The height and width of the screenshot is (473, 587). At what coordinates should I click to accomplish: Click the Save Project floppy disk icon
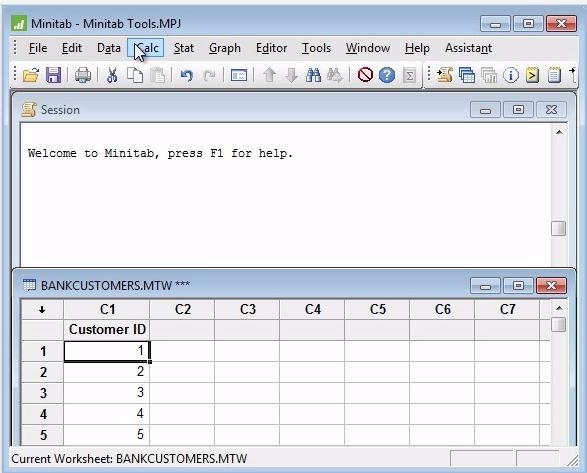point(54,75)
